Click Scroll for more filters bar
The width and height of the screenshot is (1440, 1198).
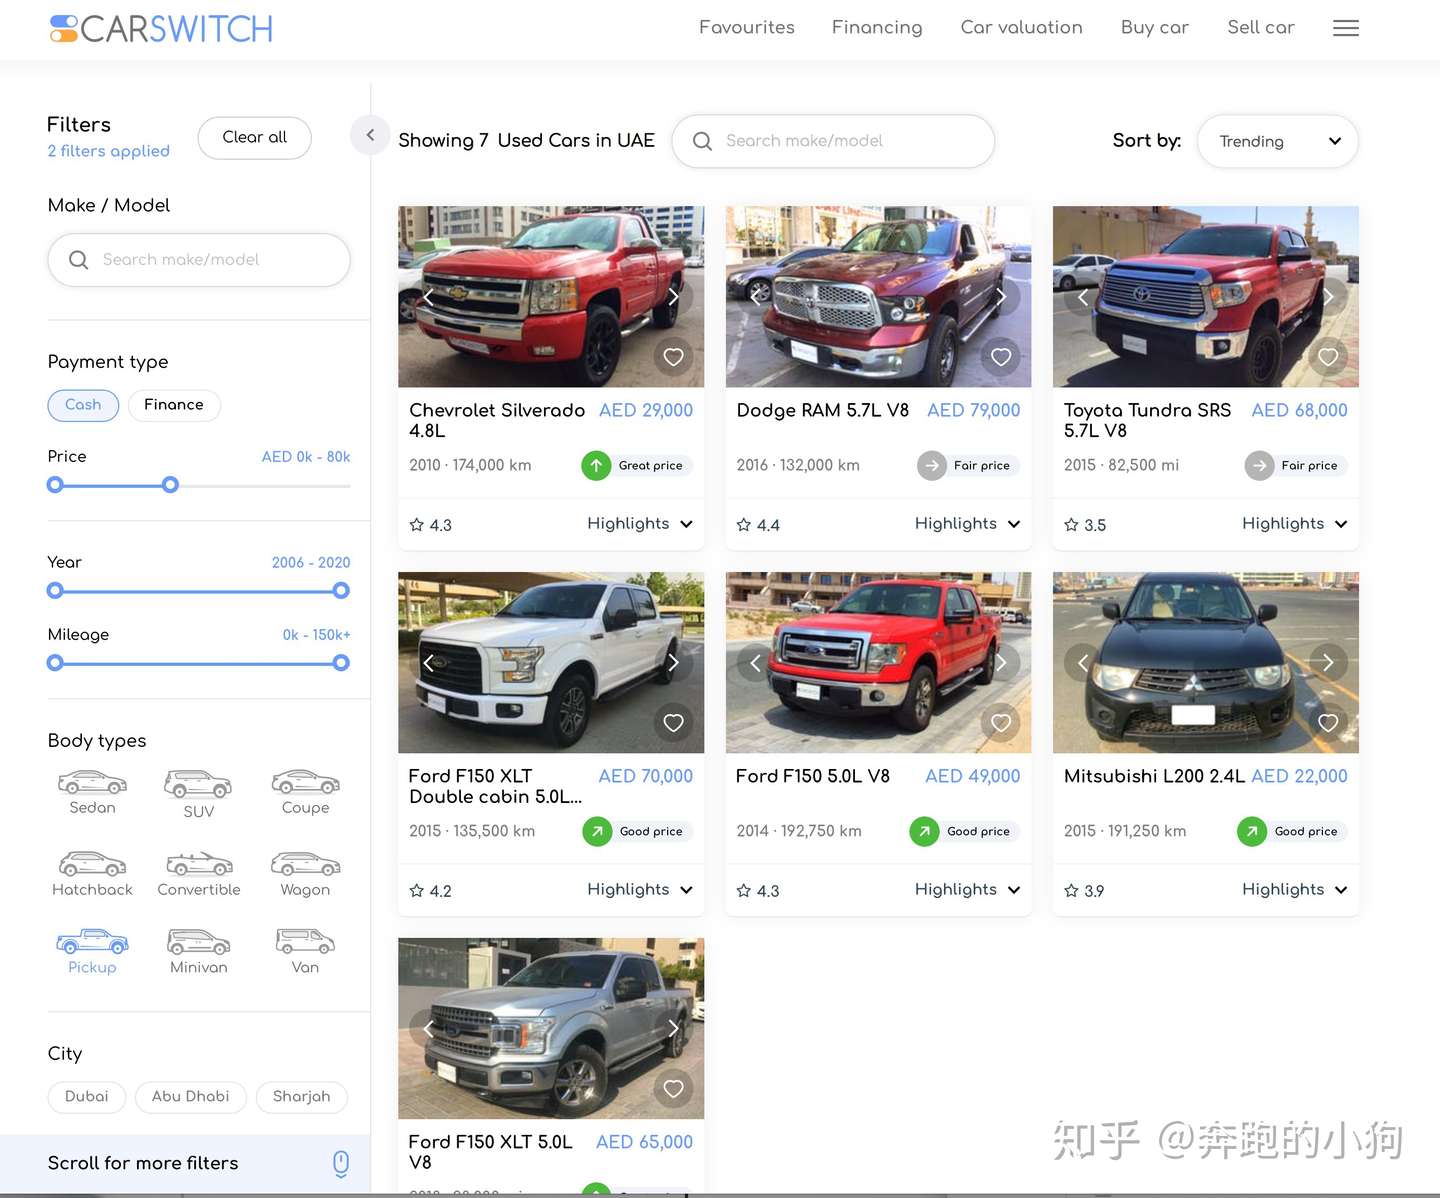point(185,1163)
